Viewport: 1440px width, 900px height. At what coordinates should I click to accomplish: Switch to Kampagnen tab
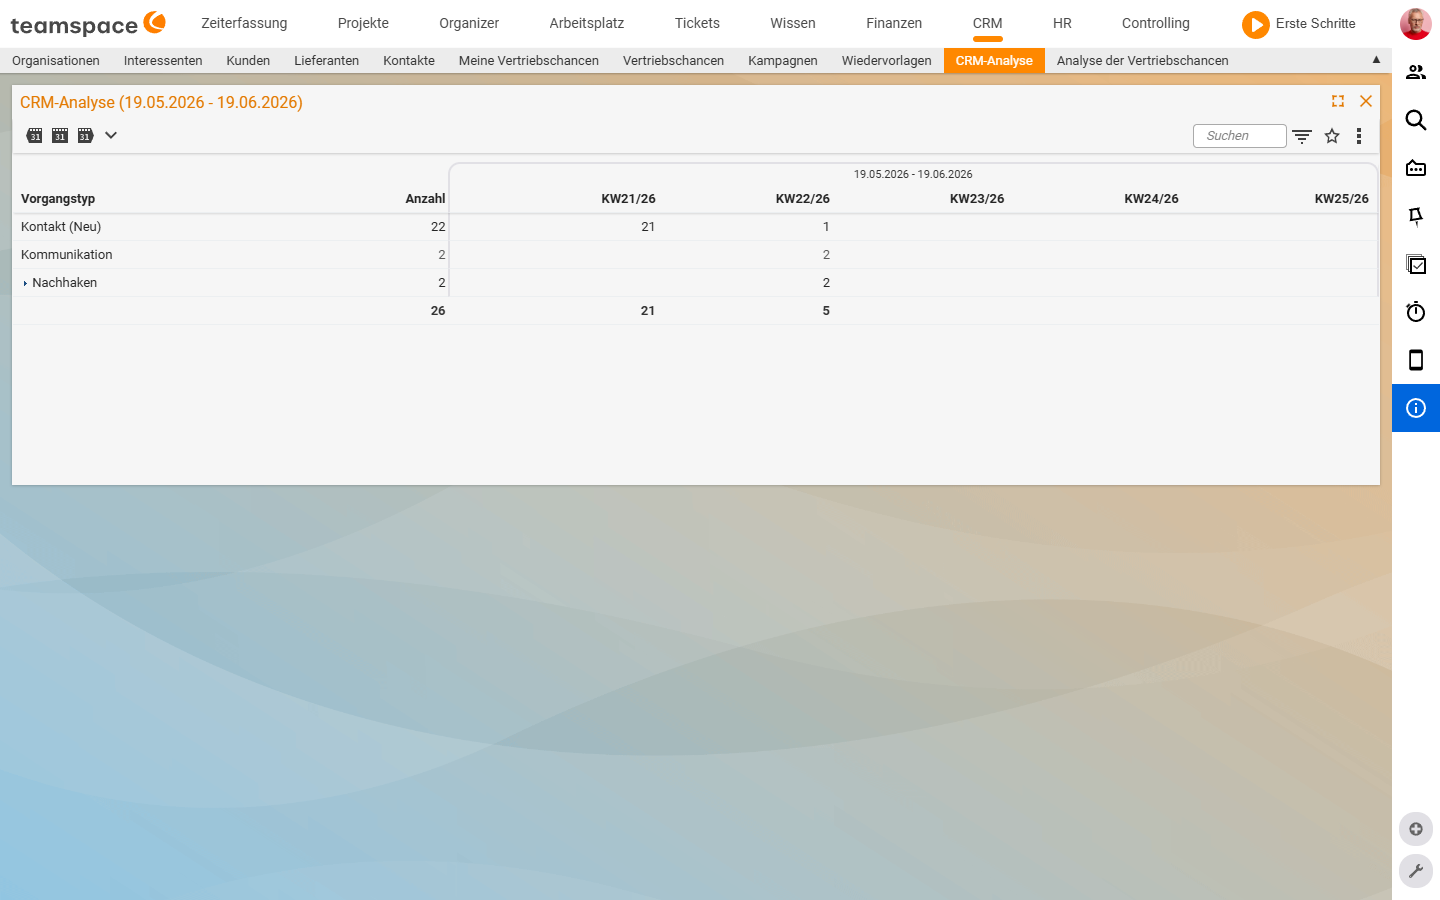click(x=783, y=61)
